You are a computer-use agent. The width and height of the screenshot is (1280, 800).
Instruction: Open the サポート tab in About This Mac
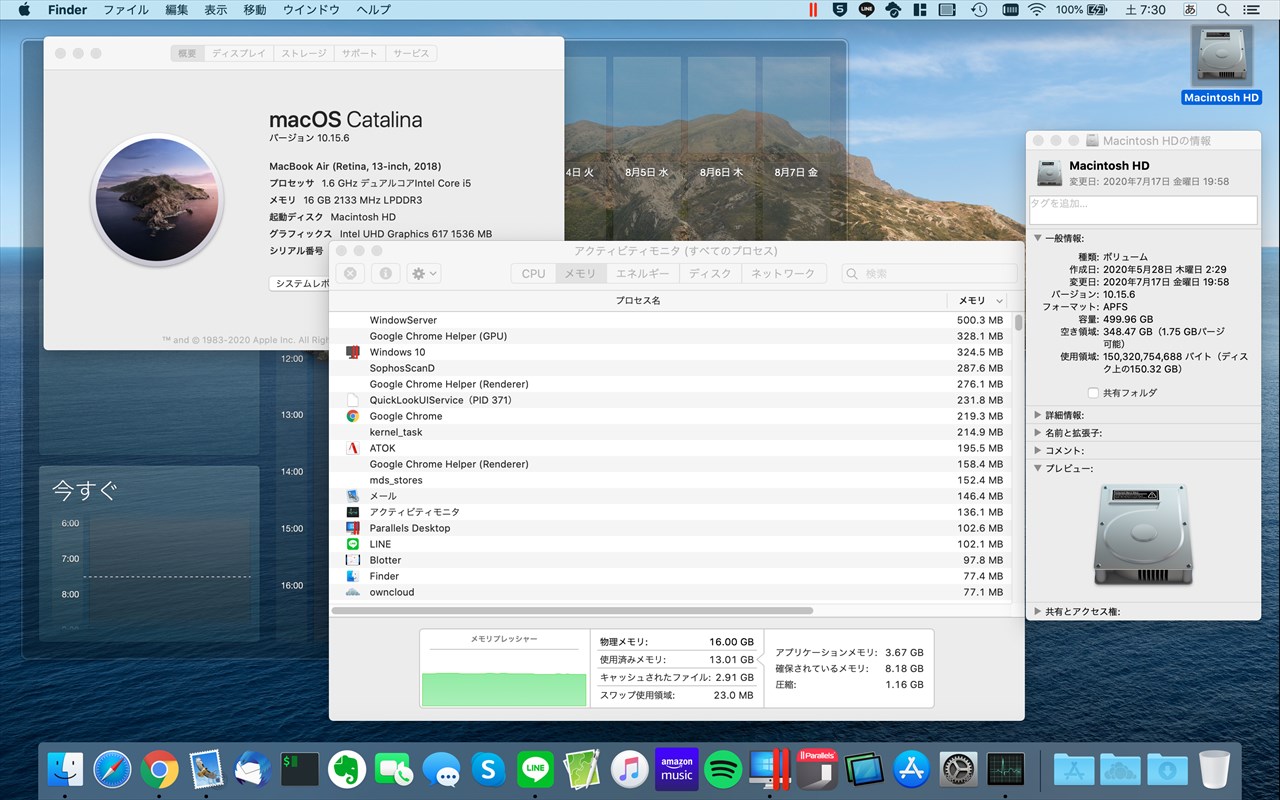(360, 53)
